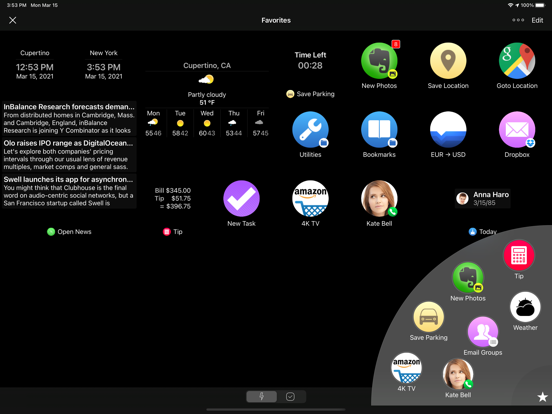Close the Favorites screen with X
This screenshot has height=414, width=552.
[x=13, y=20]
